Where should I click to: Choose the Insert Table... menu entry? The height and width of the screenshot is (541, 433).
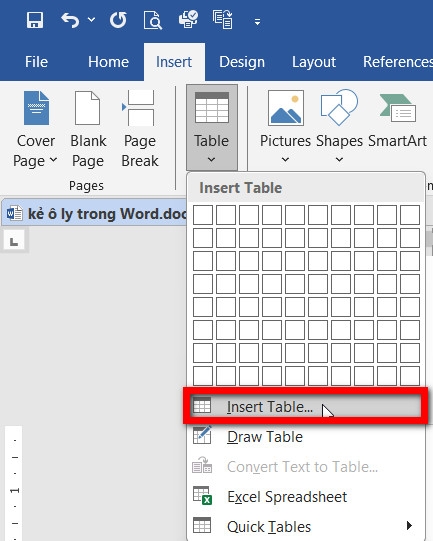click(306, 406)
